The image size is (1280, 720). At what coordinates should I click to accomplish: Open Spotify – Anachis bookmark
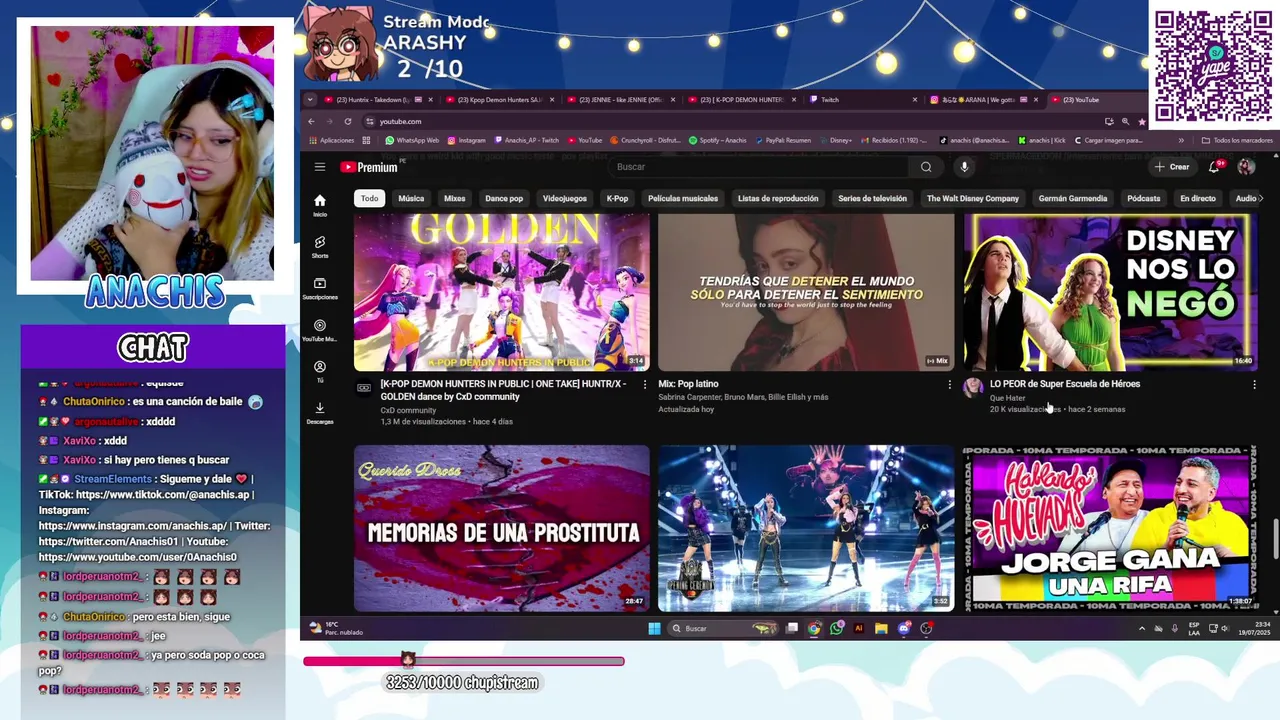coord(718,140)
